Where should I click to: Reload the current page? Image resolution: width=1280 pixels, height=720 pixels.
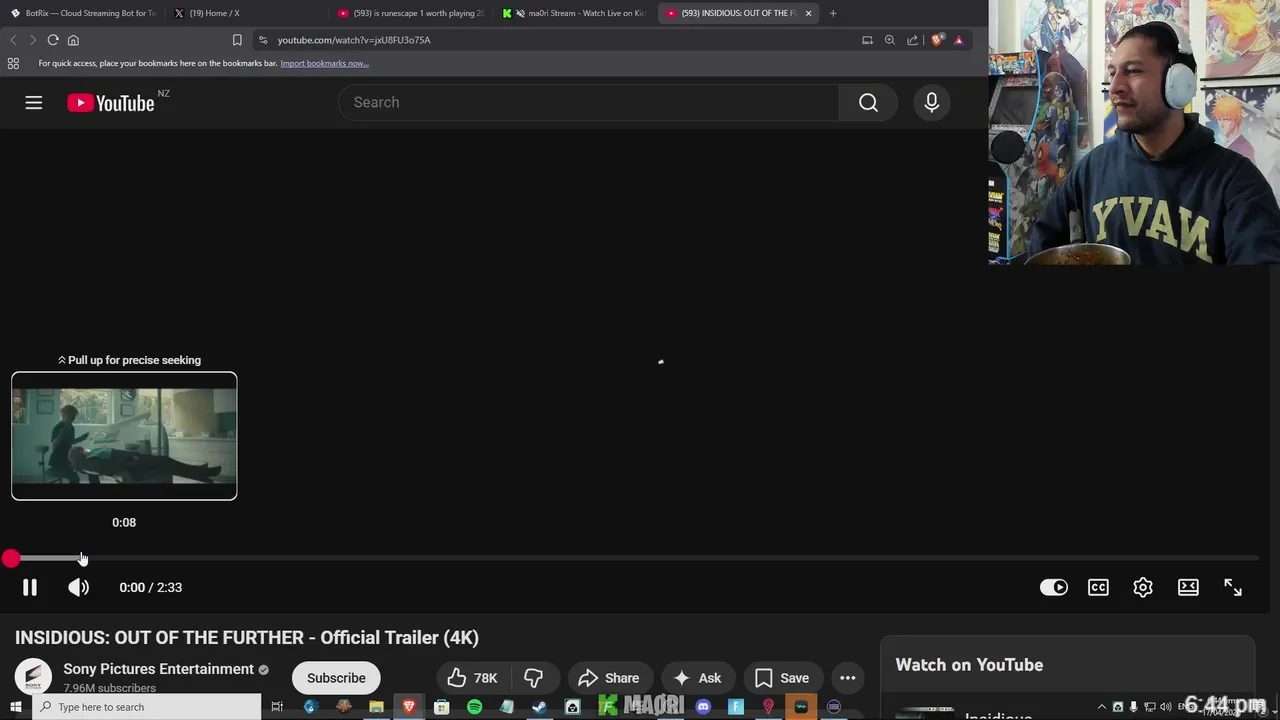[53, 40]
